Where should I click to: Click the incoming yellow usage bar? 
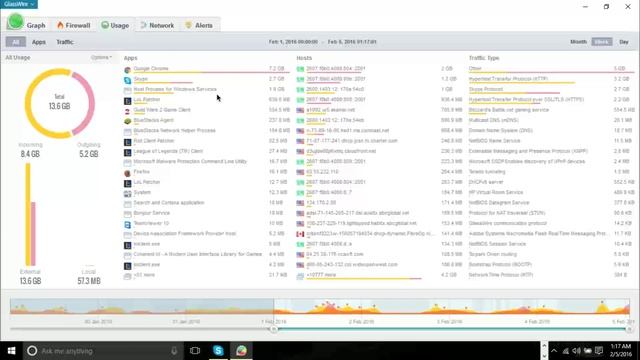point(28,214)
